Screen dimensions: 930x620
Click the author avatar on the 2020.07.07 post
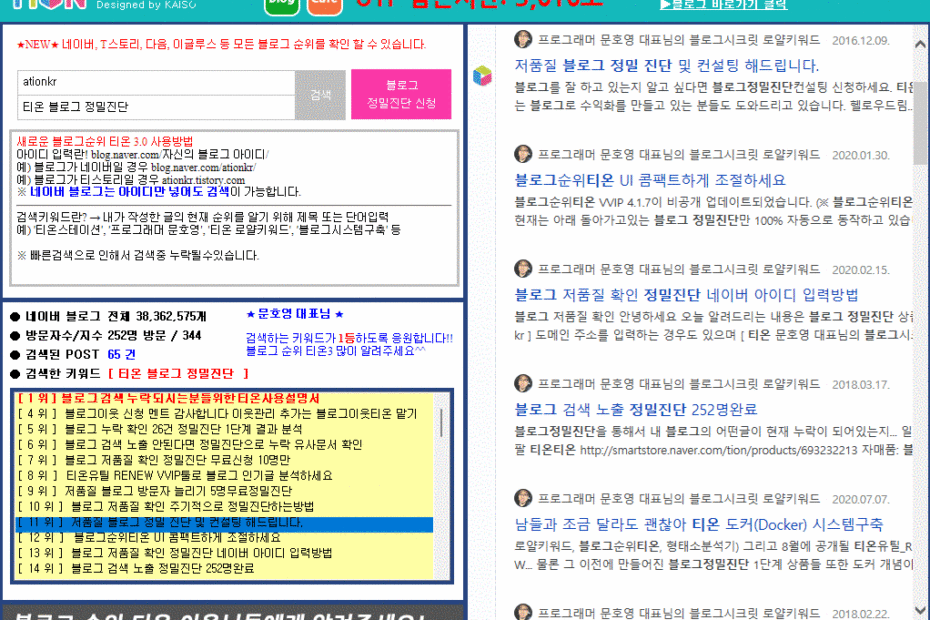(523, 498)
